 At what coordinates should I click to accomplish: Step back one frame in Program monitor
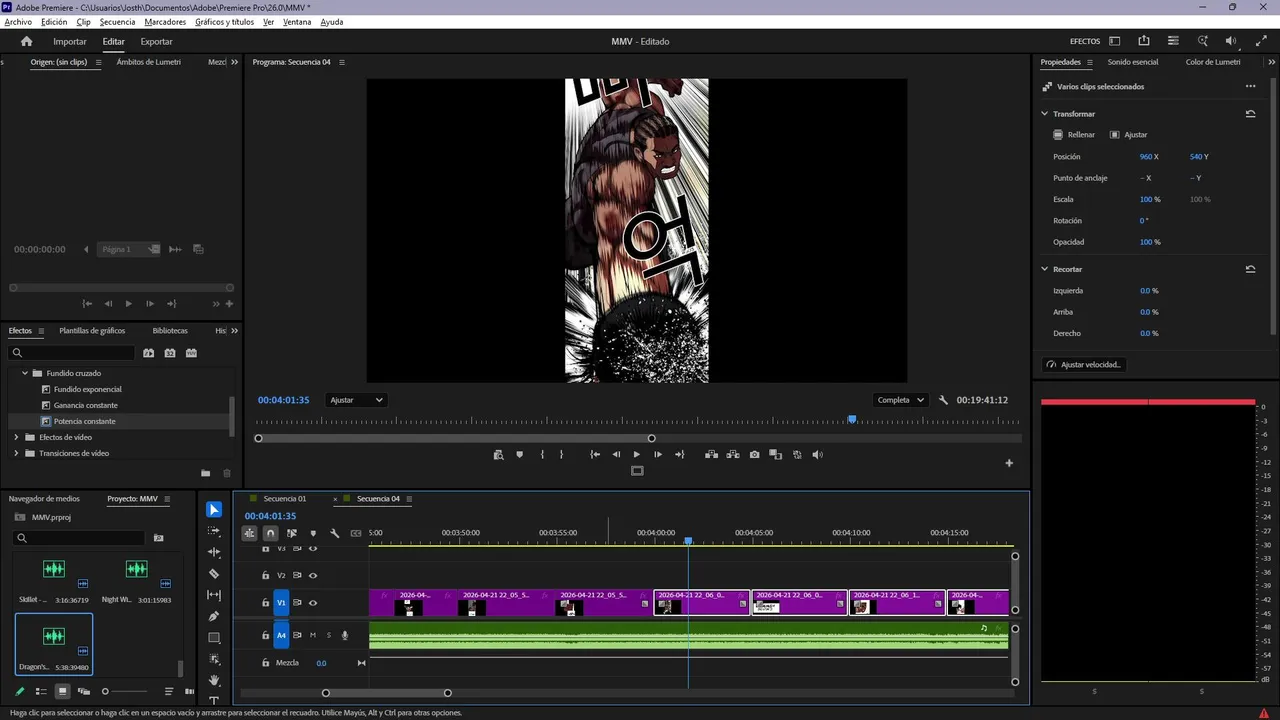616,455
